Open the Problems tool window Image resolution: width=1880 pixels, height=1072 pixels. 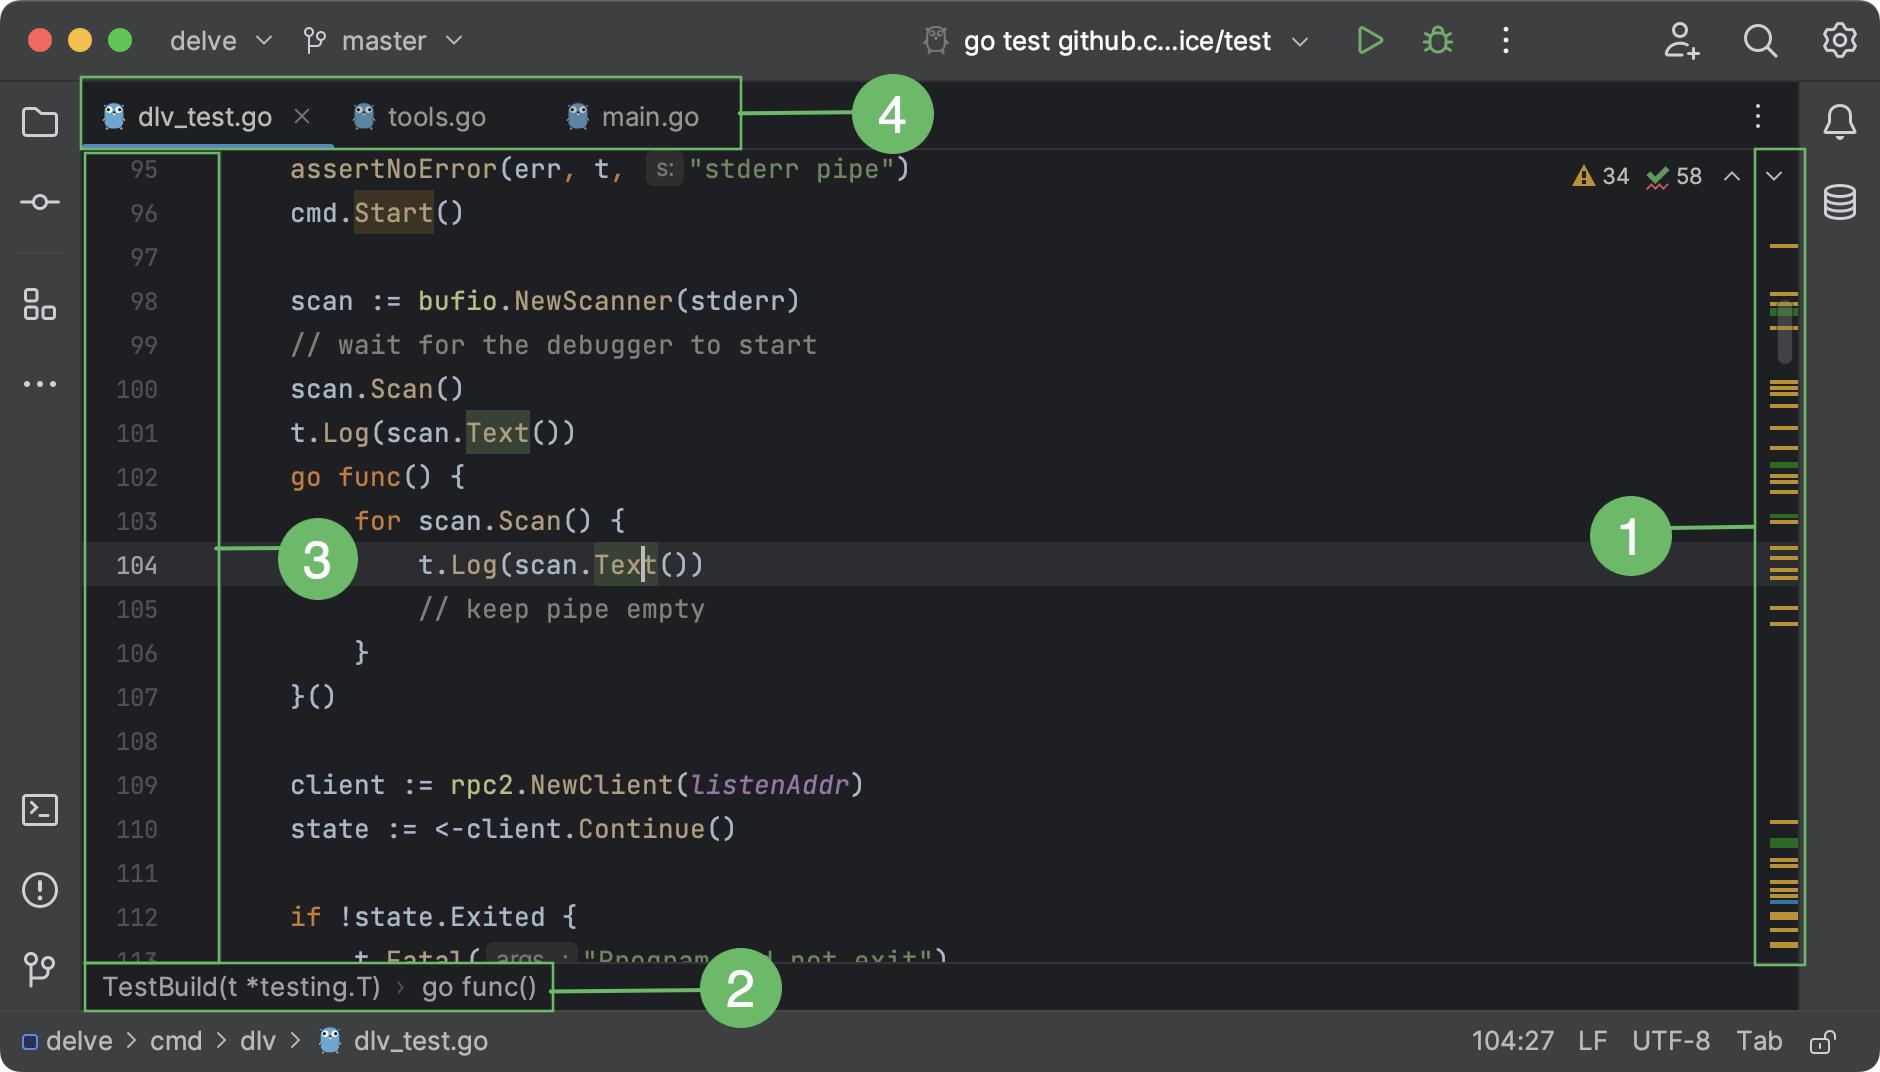tap(40, 890)
